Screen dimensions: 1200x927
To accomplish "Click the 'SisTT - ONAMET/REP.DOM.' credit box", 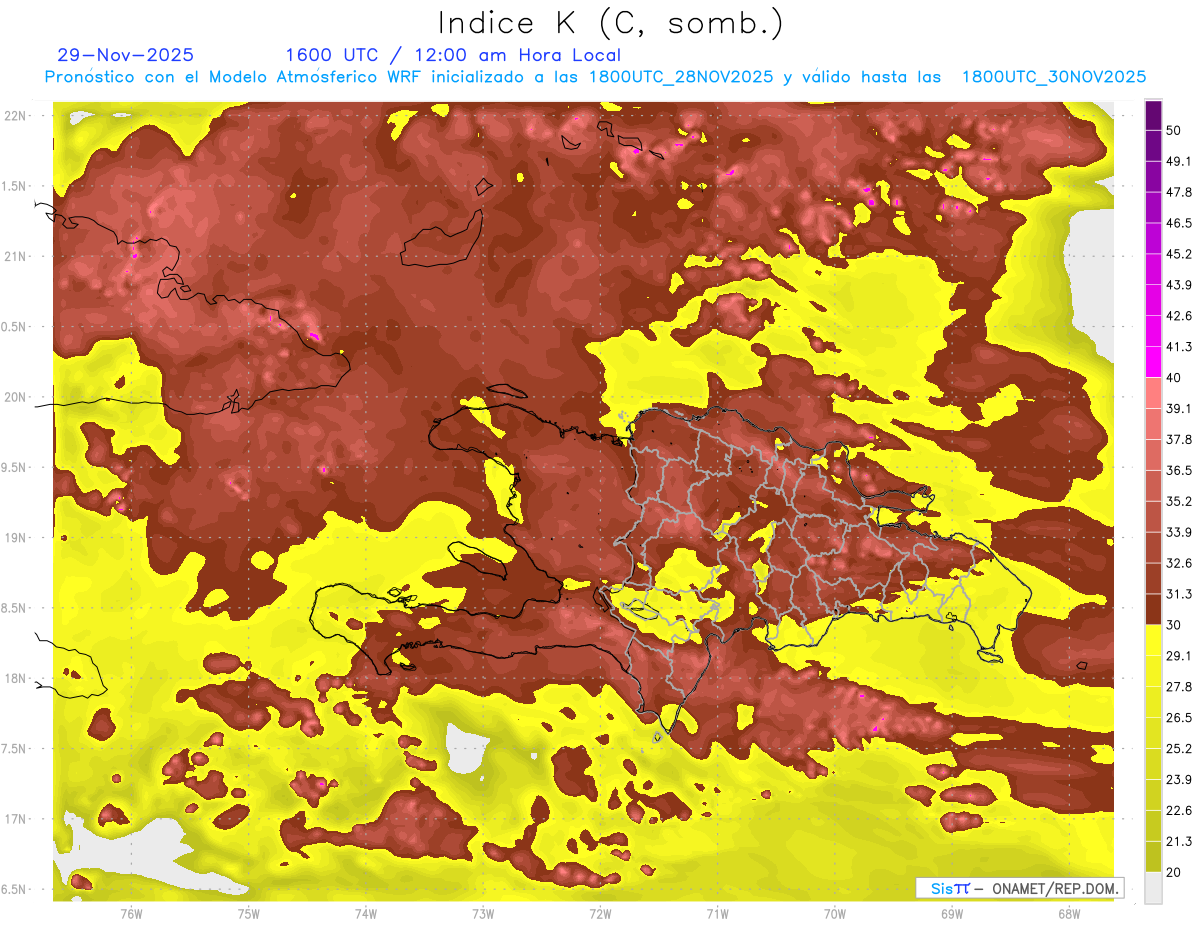I will (1020, 888).
